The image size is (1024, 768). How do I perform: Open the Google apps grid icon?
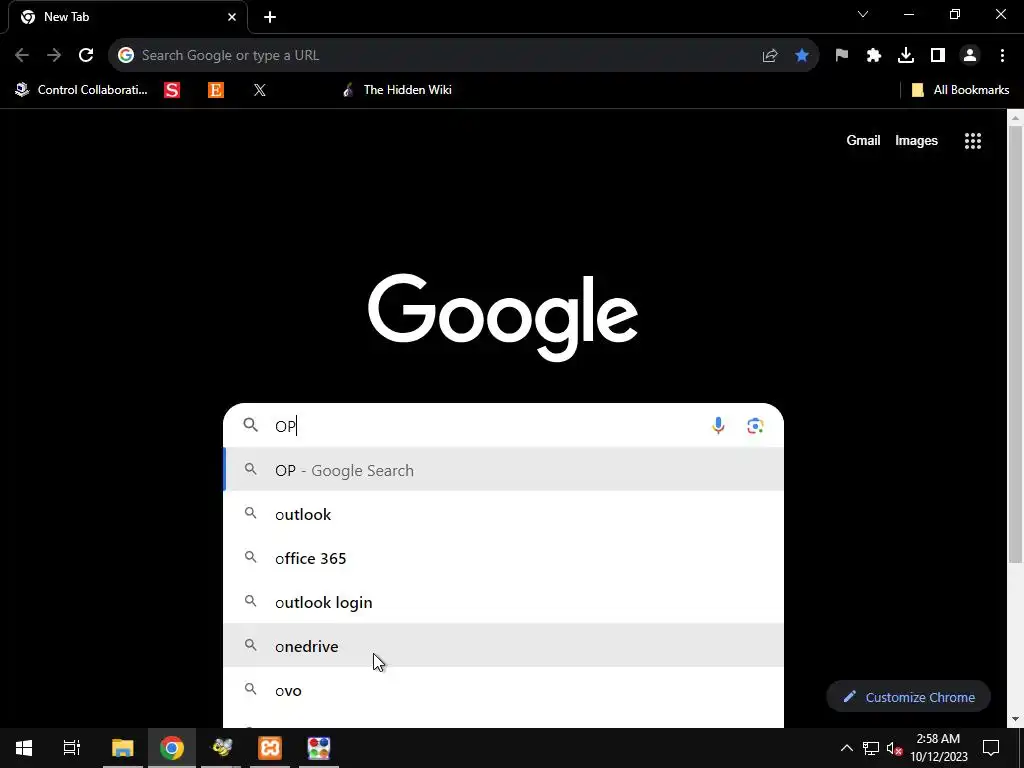point(973,141)
